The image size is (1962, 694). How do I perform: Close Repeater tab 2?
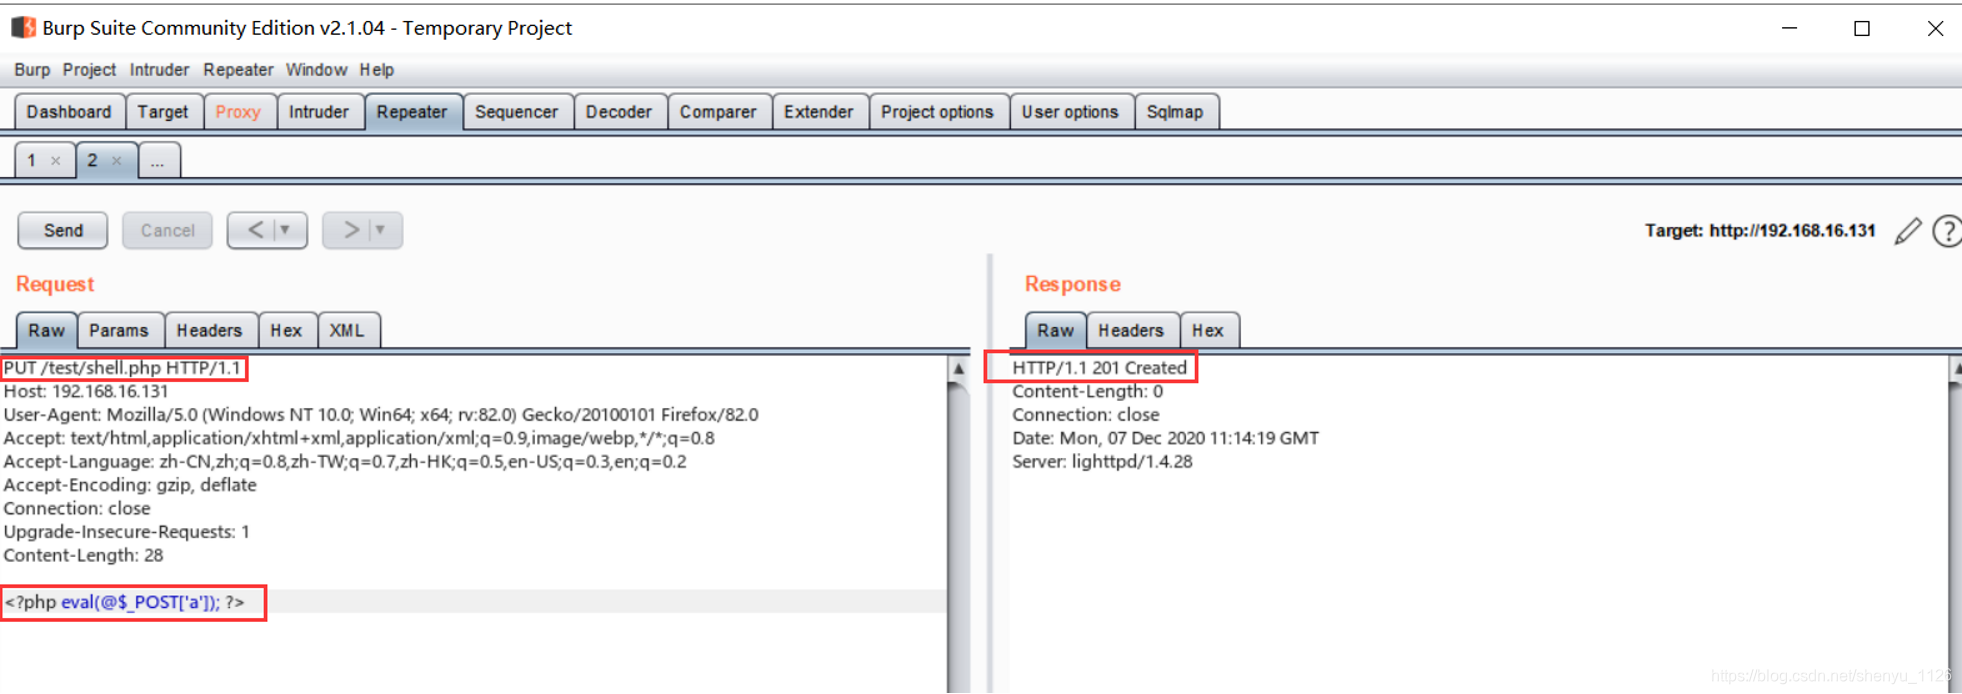117,161
